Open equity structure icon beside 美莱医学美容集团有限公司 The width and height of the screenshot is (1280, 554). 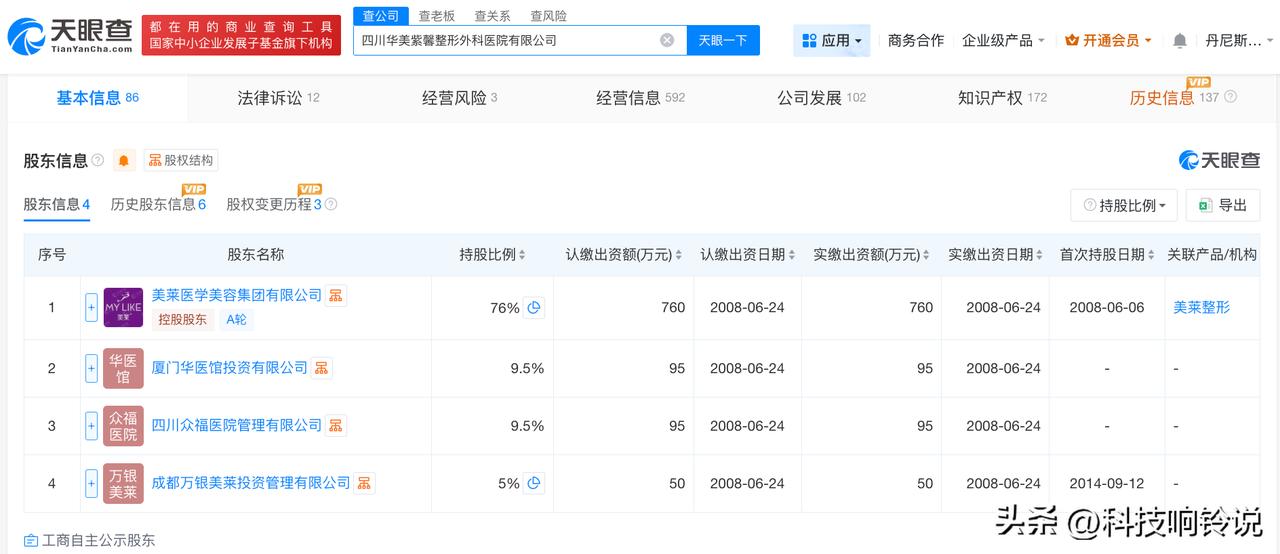click(336, 296)
